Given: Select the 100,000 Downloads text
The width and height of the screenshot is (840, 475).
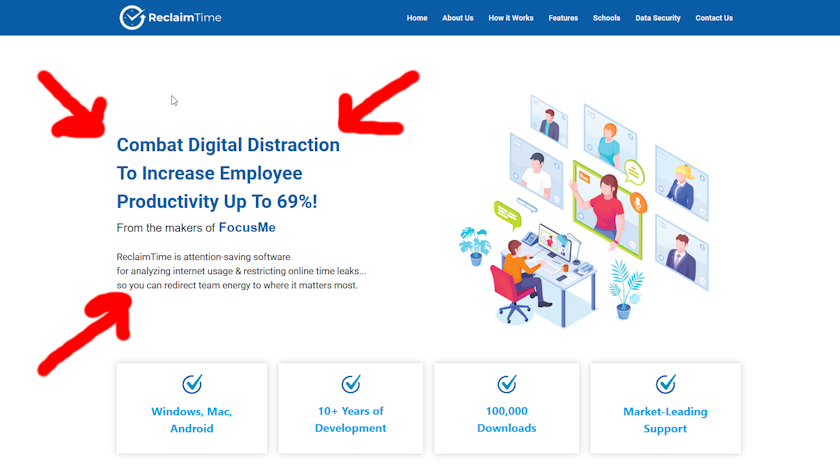Looking at the screenshot, I should click(507, 419).
